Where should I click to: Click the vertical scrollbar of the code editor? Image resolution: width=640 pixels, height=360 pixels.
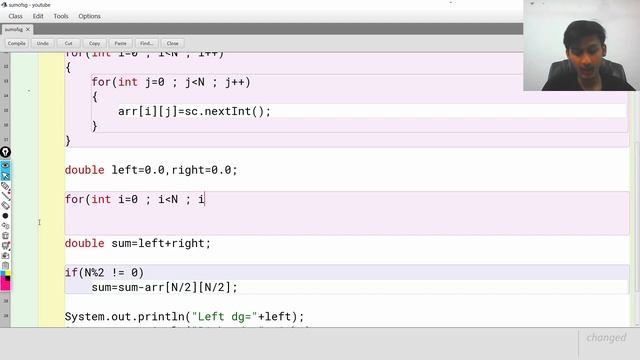tap(637, 216)
